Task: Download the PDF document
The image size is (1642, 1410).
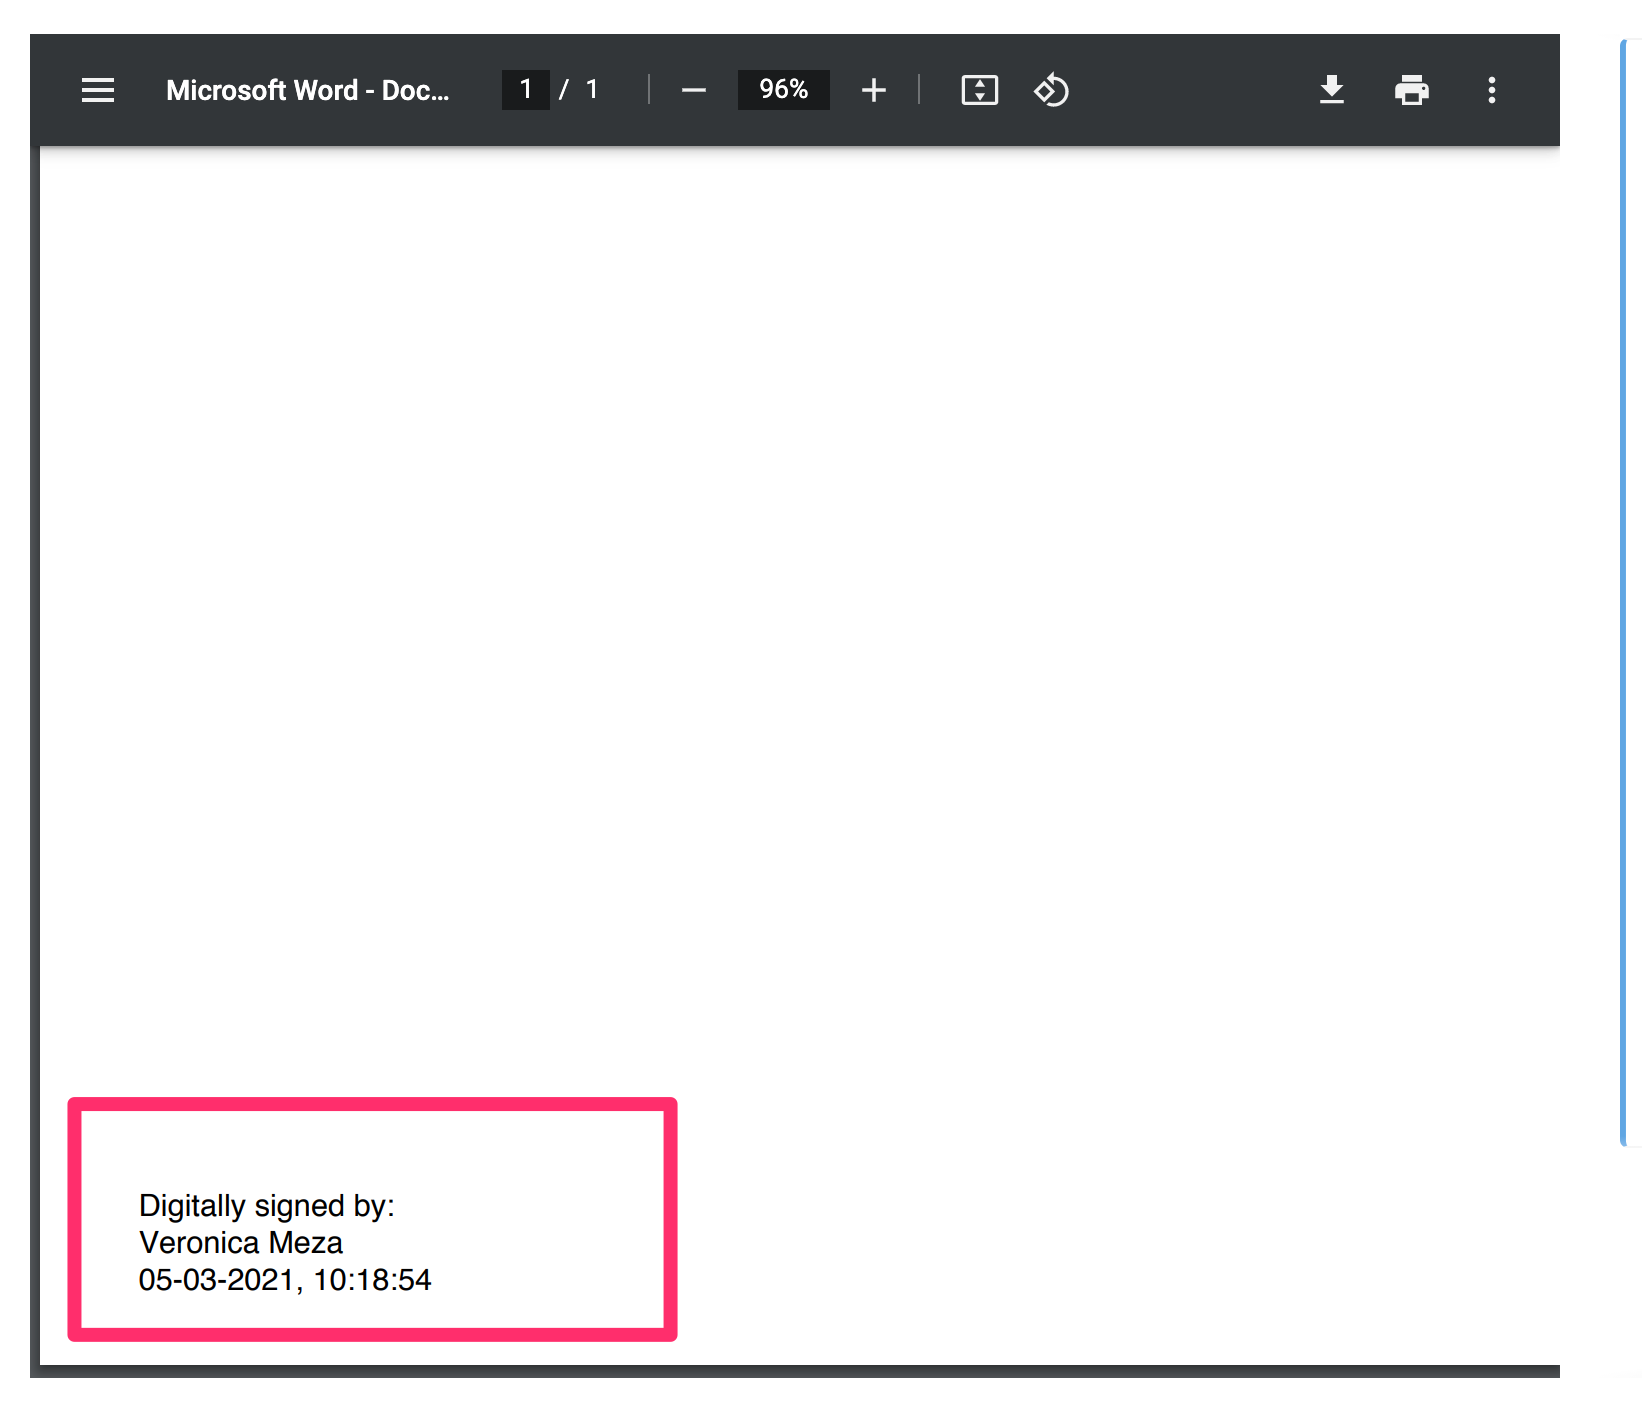Action: [1331, 90]
